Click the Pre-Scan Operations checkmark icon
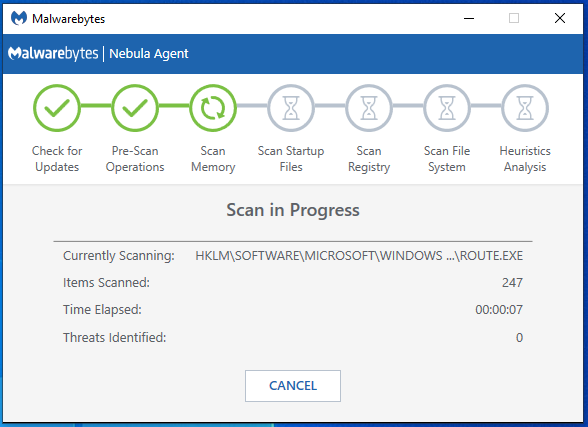Viewport: 588px width, 427px height. point(135,108)
